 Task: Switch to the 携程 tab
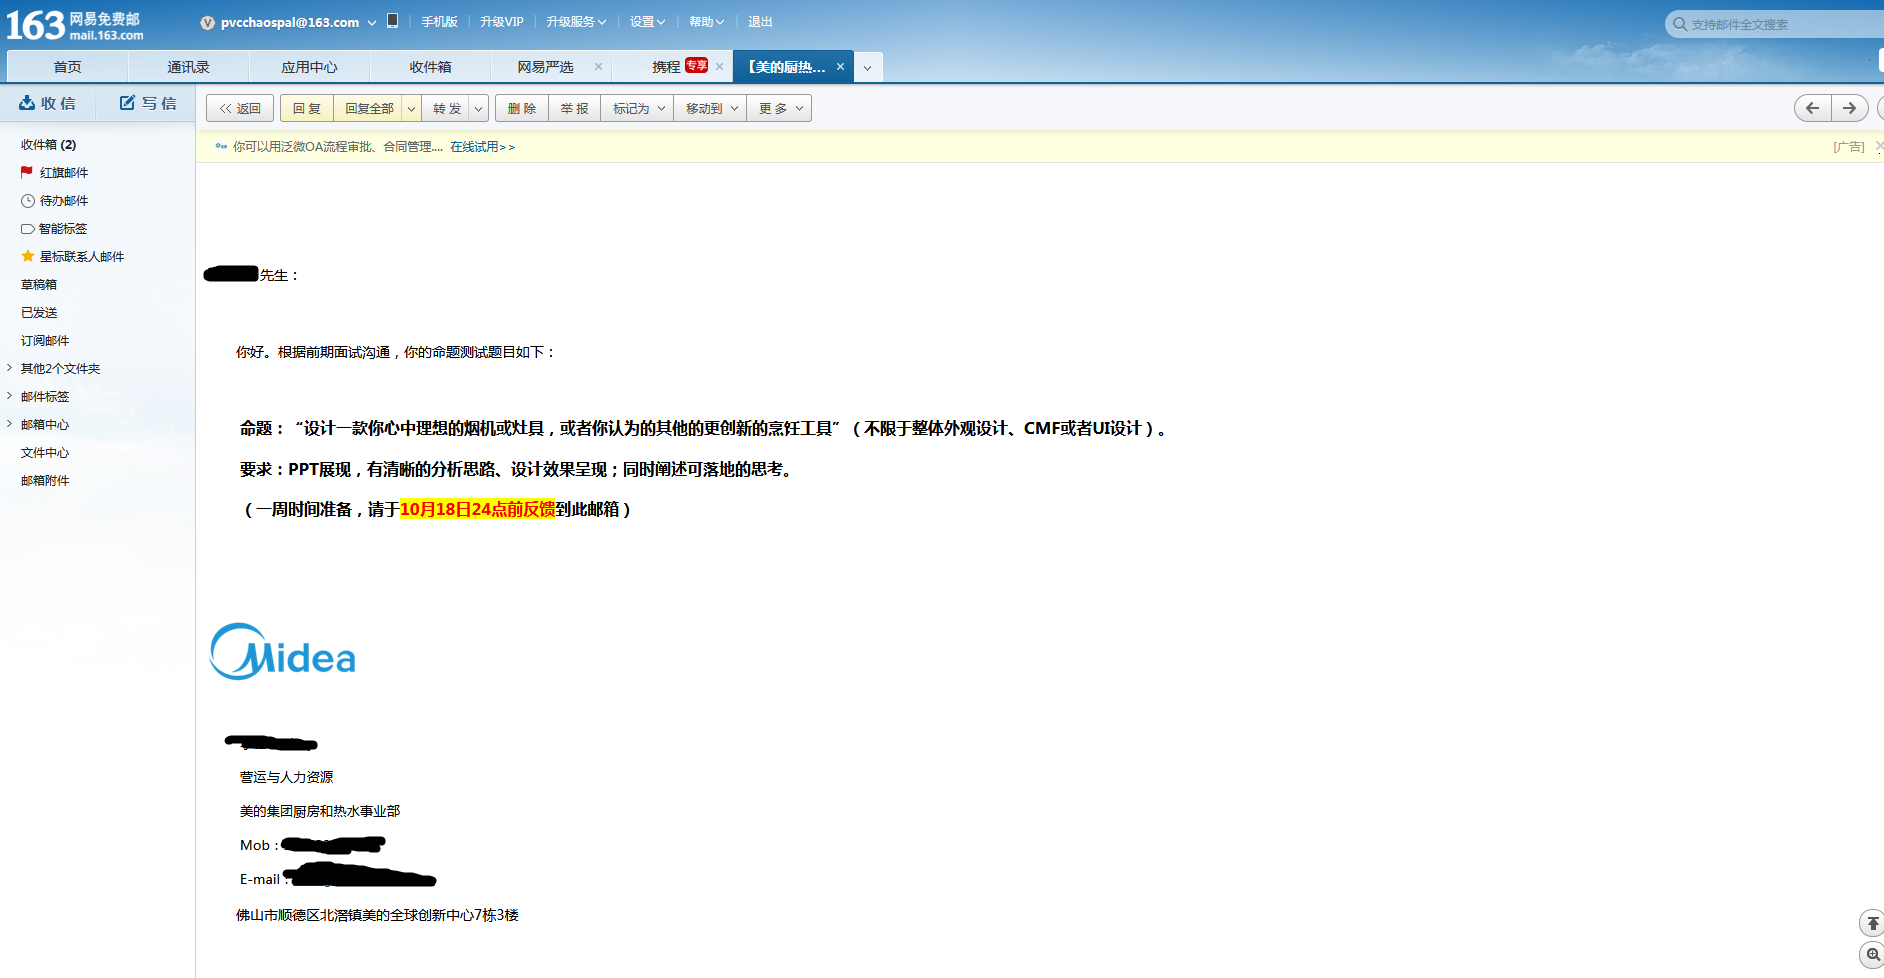click(x=666, y=67)
